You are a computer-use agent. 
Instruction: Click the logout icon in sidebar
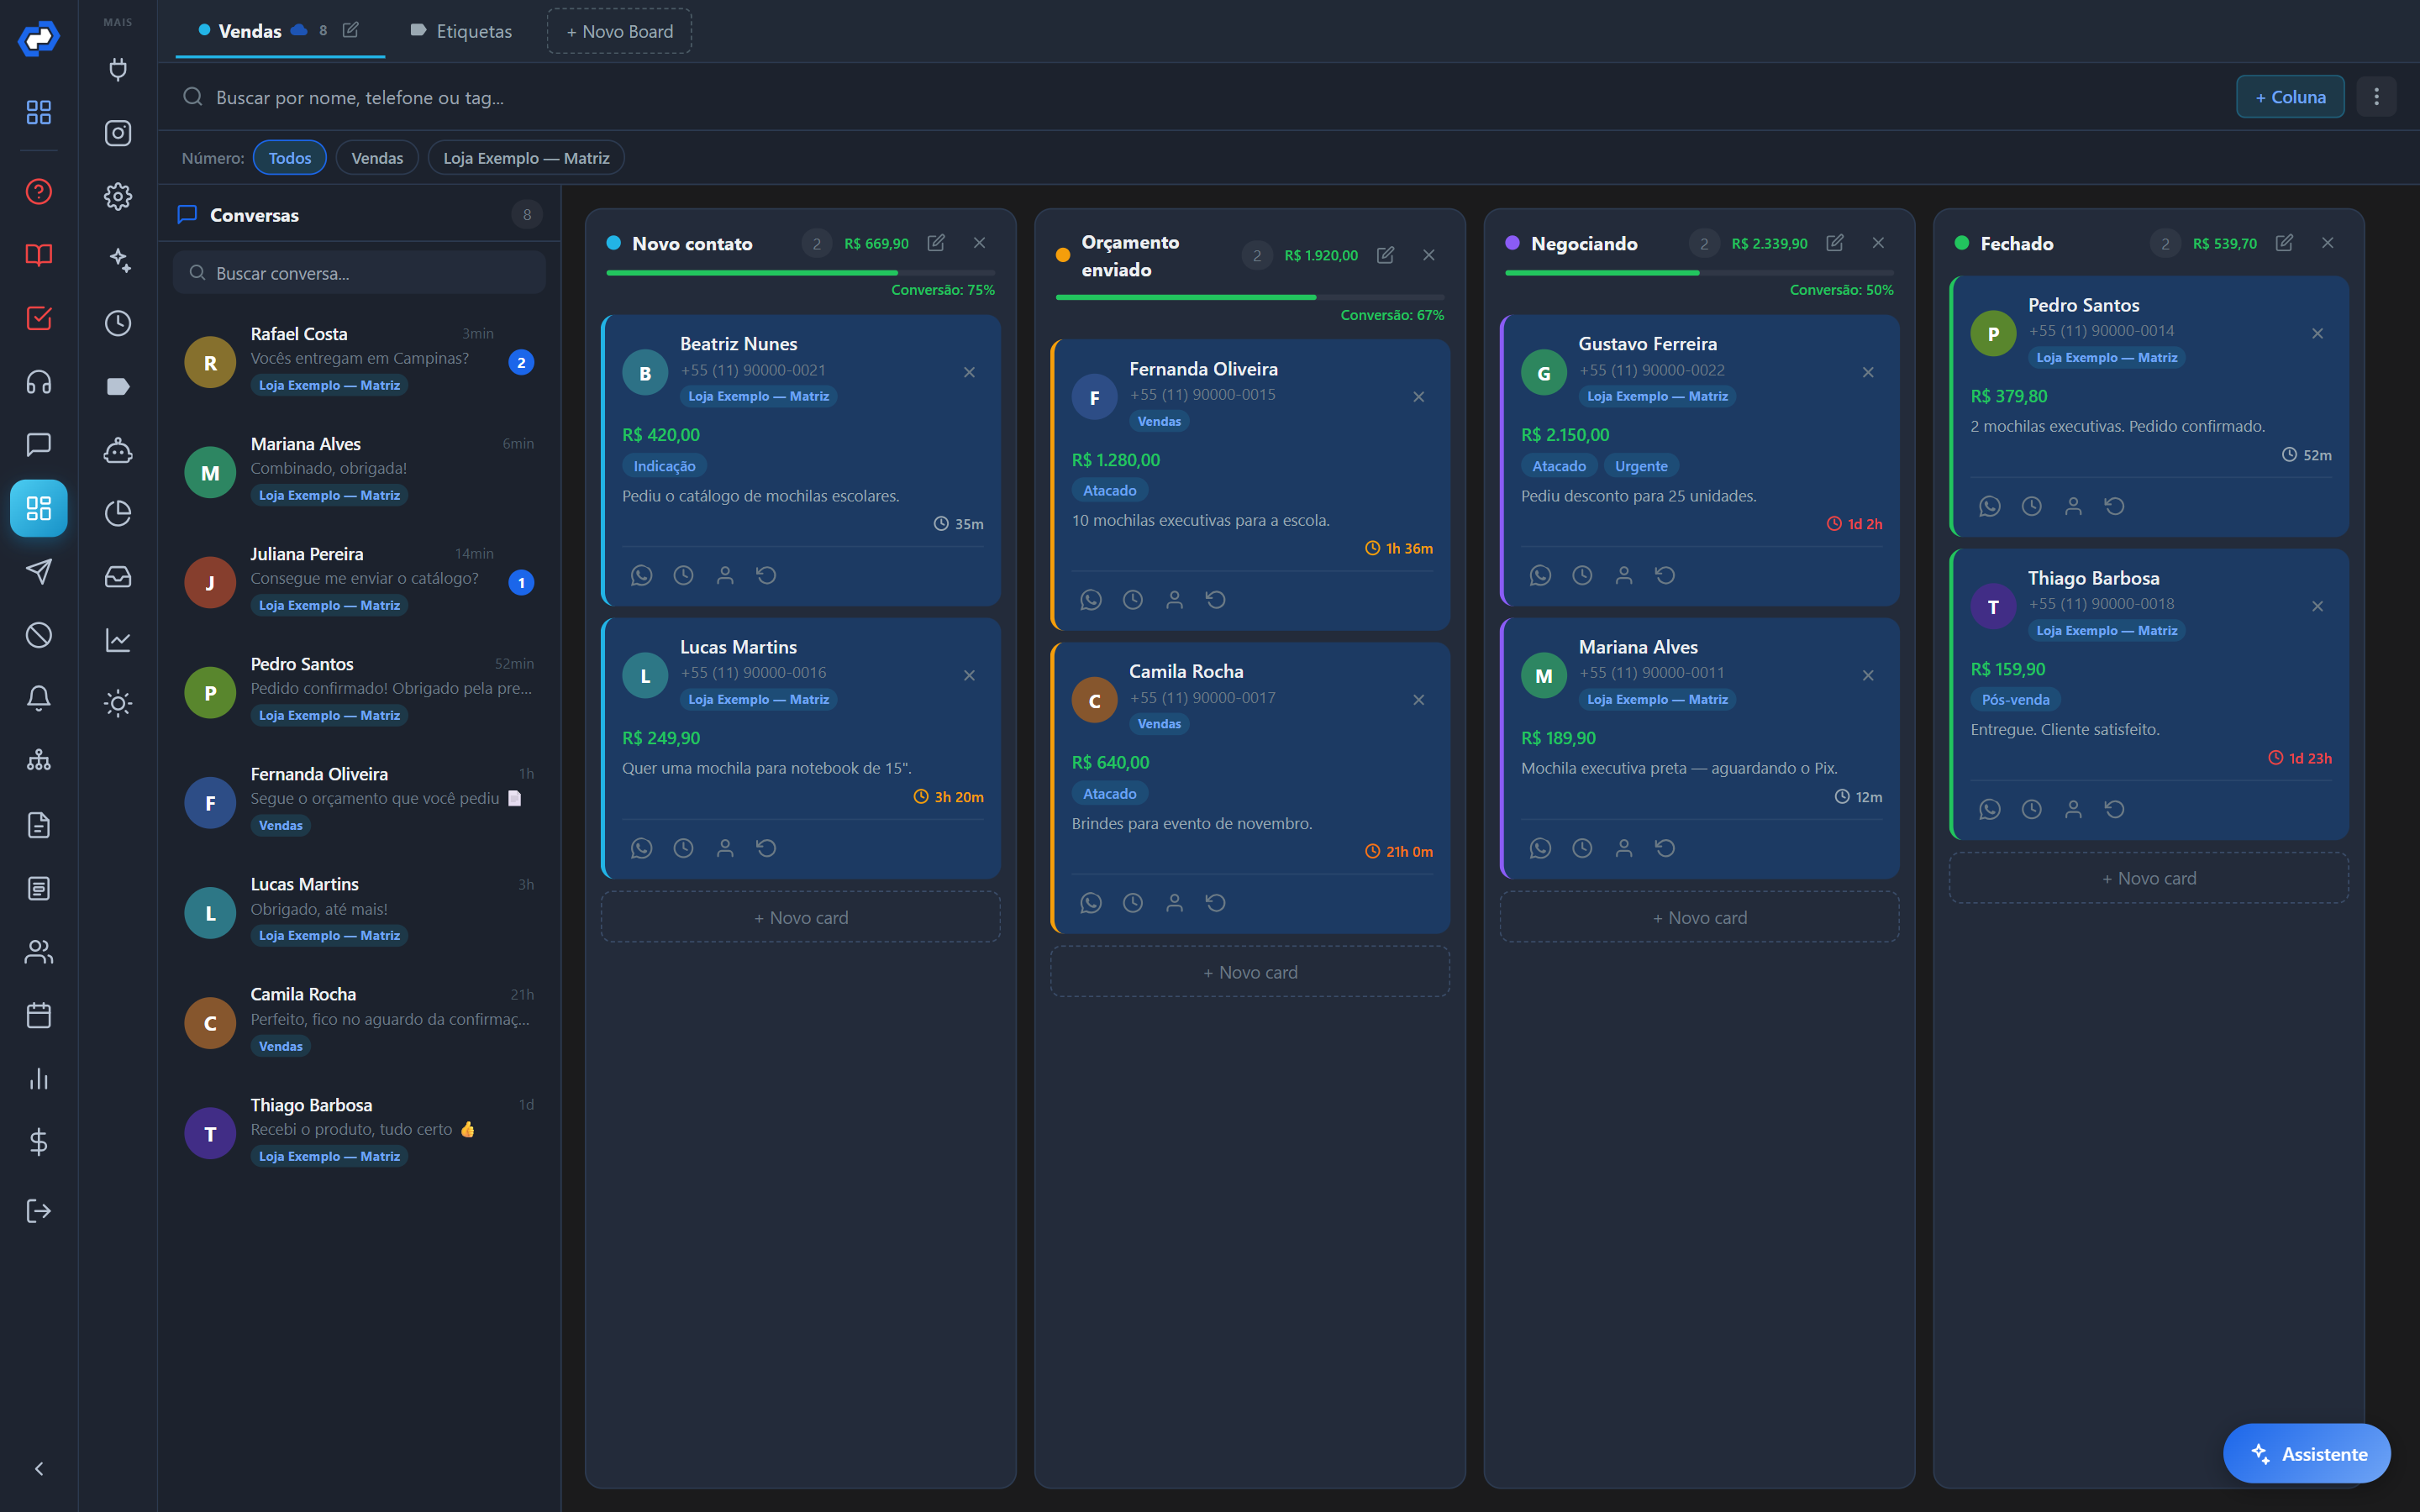39,1211
